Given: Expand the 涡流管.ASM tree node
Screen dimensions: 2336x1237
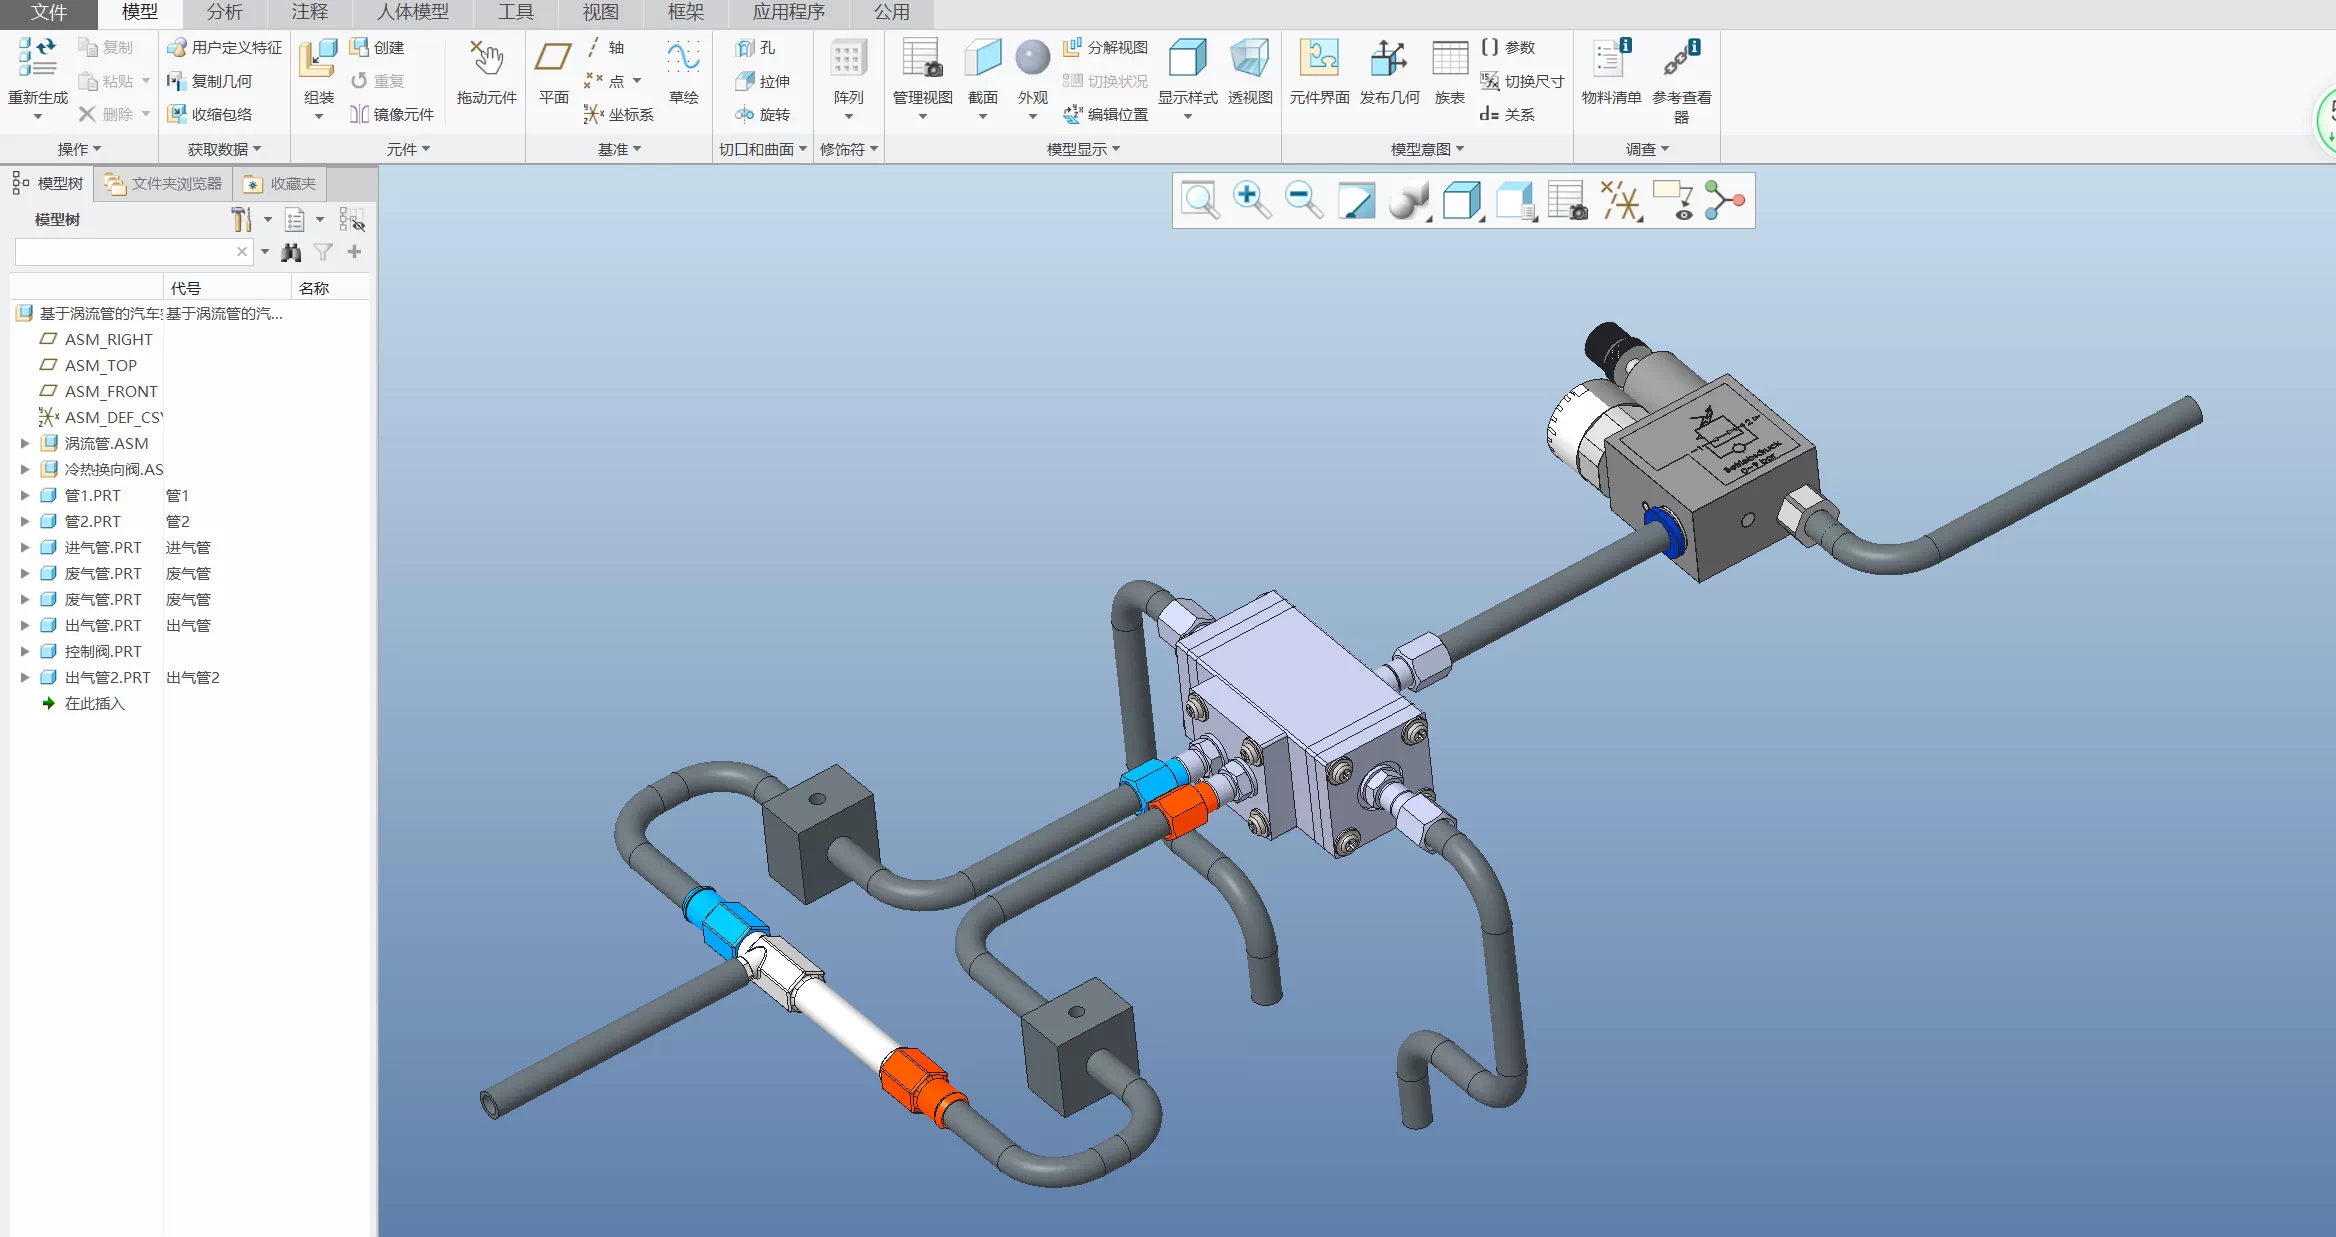Looking at the screenshot, I should click(25, 443).
